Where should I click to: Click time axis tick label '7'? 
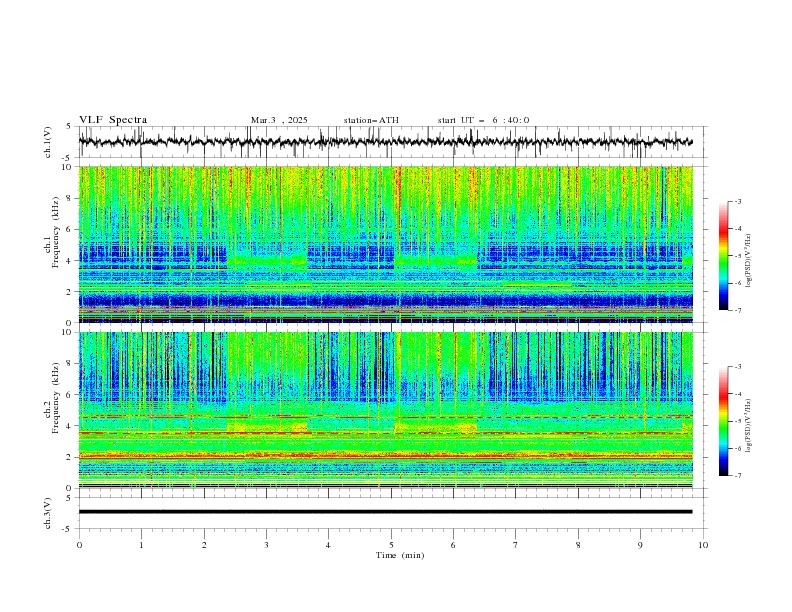516,545
